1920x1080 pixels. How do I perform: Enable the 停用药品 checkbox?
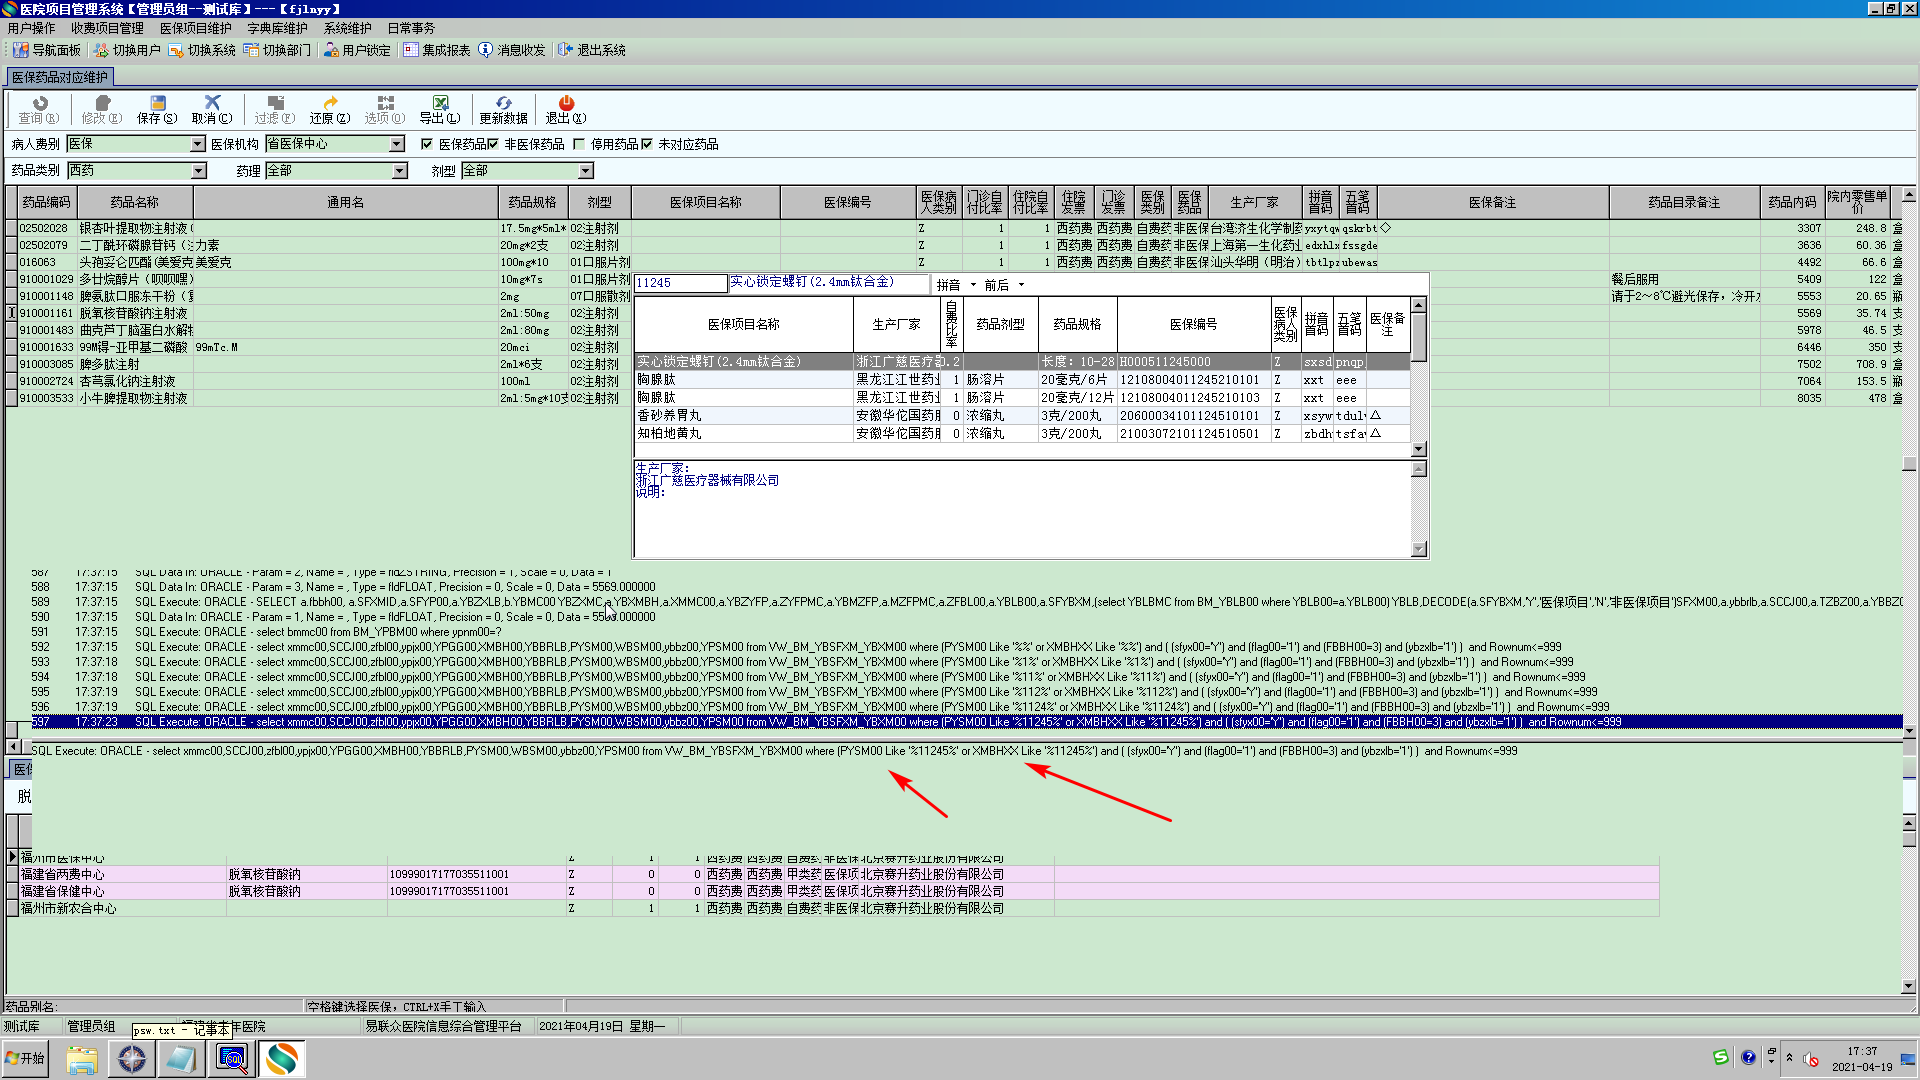[579, 144]
